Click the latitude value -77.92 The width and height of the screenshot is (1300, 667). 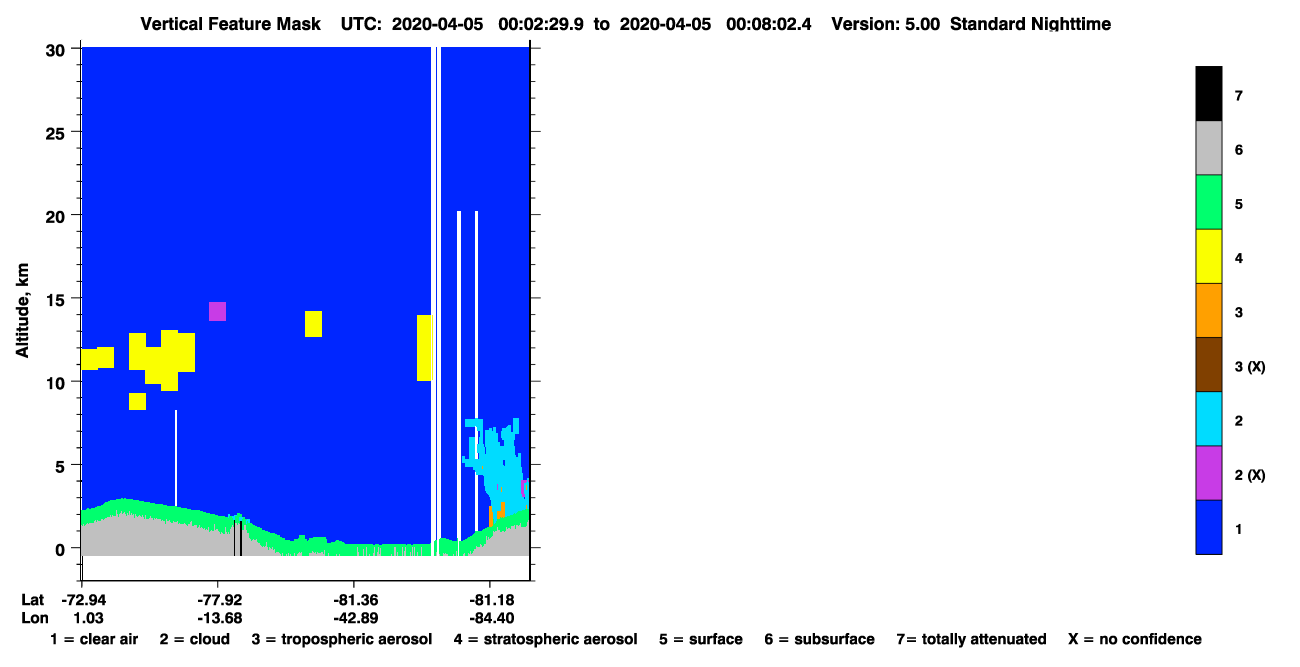(218, 600)
